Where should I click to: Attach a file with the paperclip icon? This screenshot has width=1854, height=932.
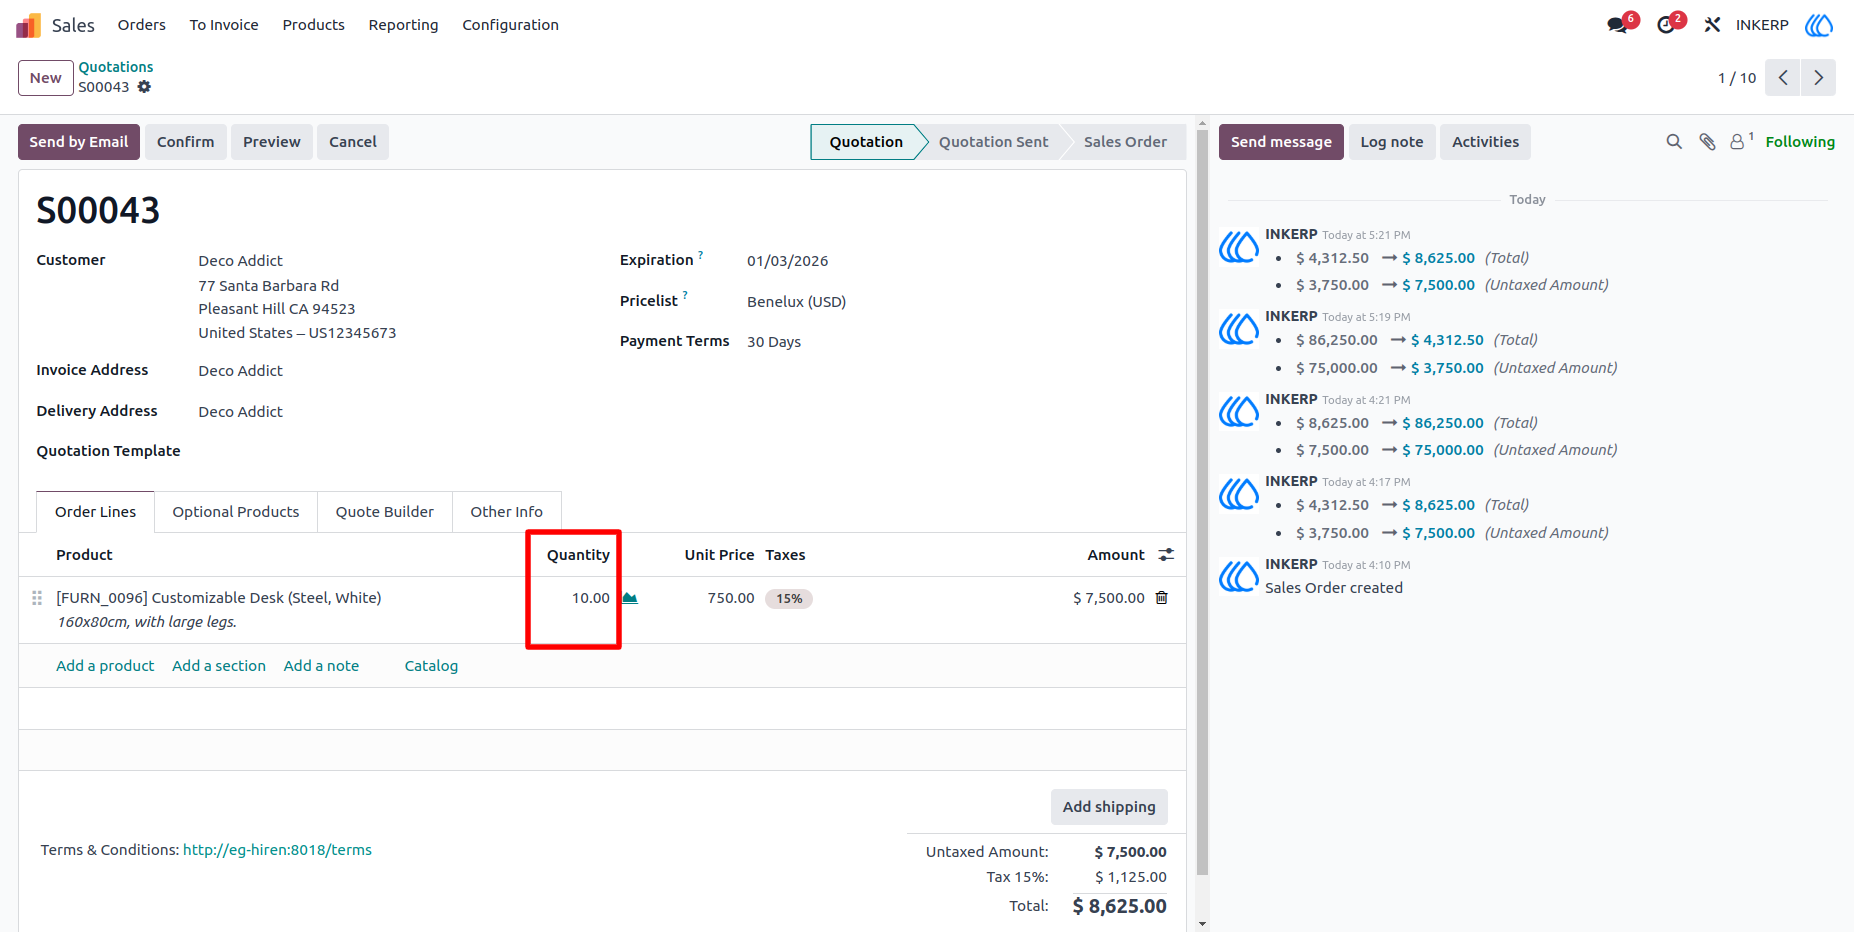coord(1707,142)
